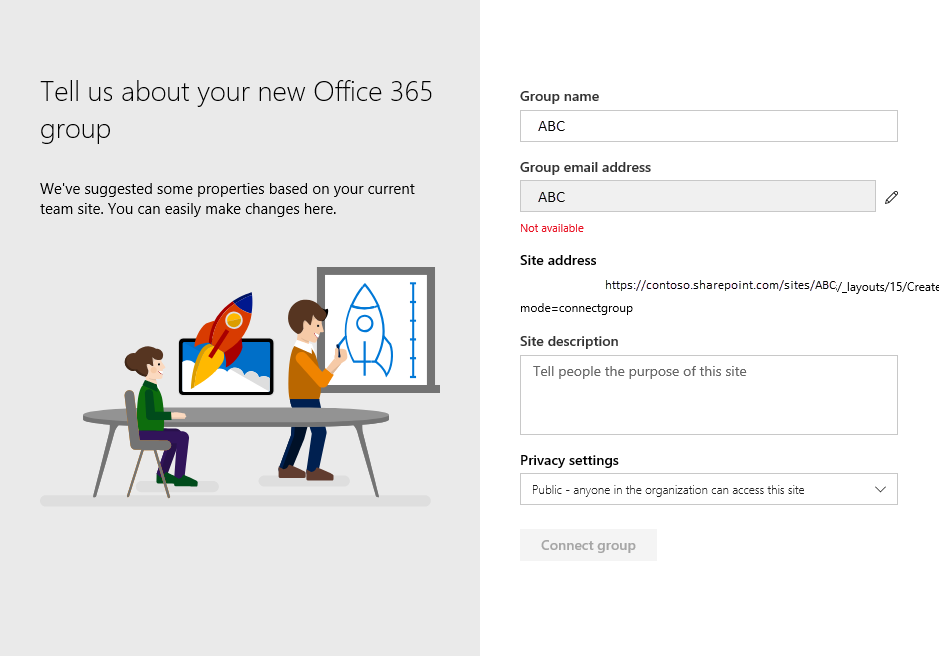
Task: Click the Group name input field
Action: (x=708, y=126)
